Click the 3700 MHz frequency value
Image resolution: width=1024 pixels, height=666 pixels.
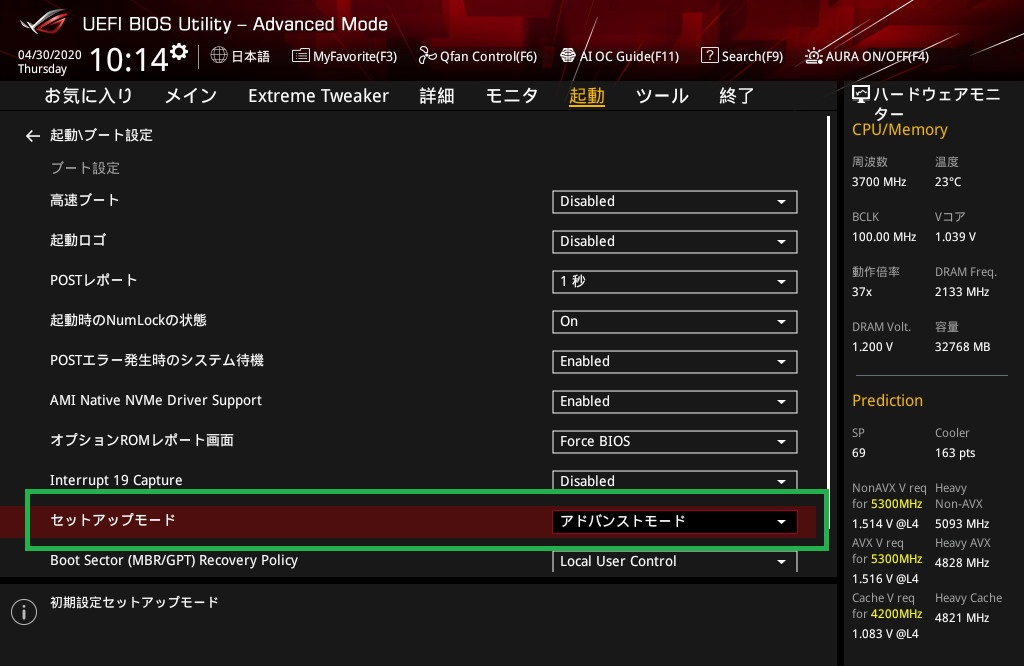click(878, 182)
